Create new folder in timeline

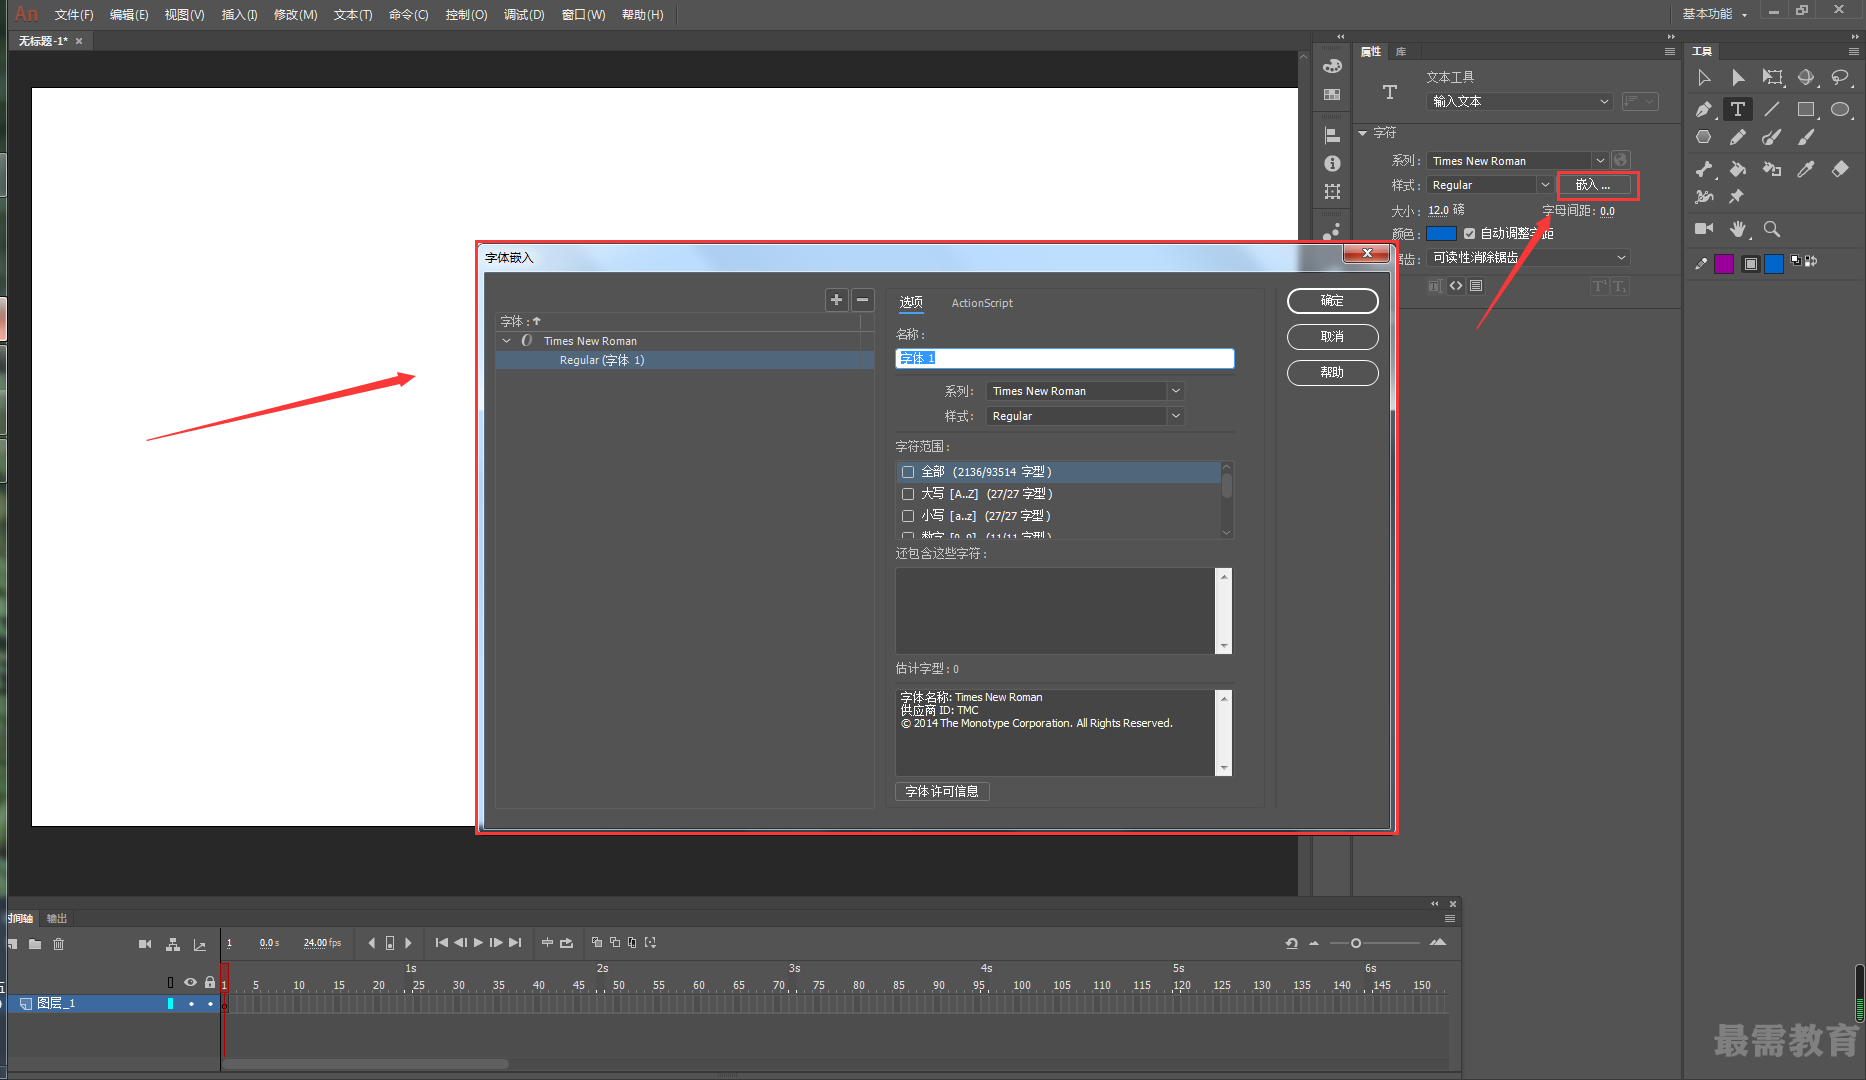[35, 944]
